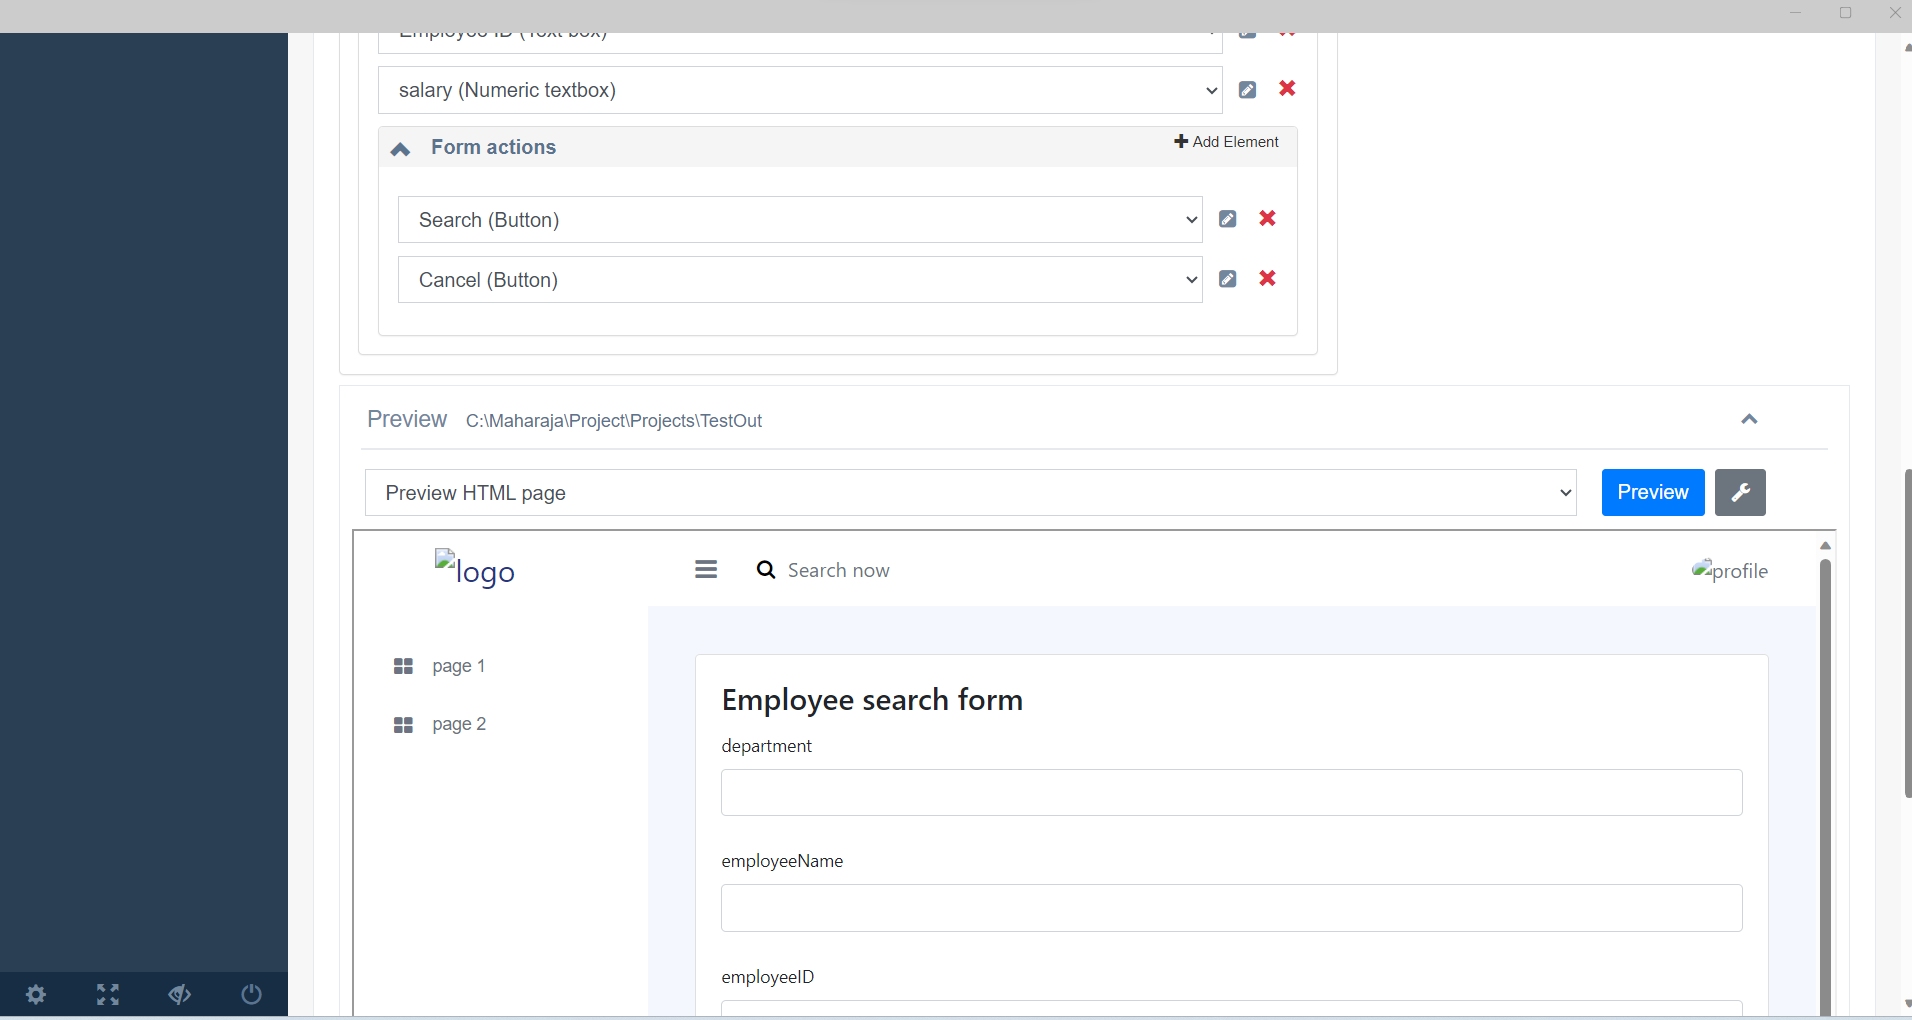The width and height of the screenshot is (1912, 1020).
Task: Open the Preview HTML page dropdown
Action: 970,493
